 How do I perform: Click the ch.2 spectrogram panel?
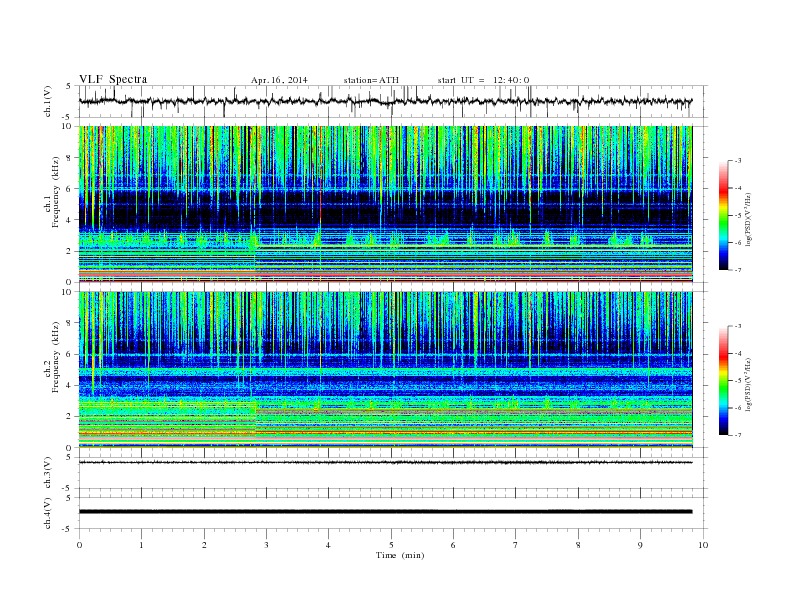coord(385,370)
